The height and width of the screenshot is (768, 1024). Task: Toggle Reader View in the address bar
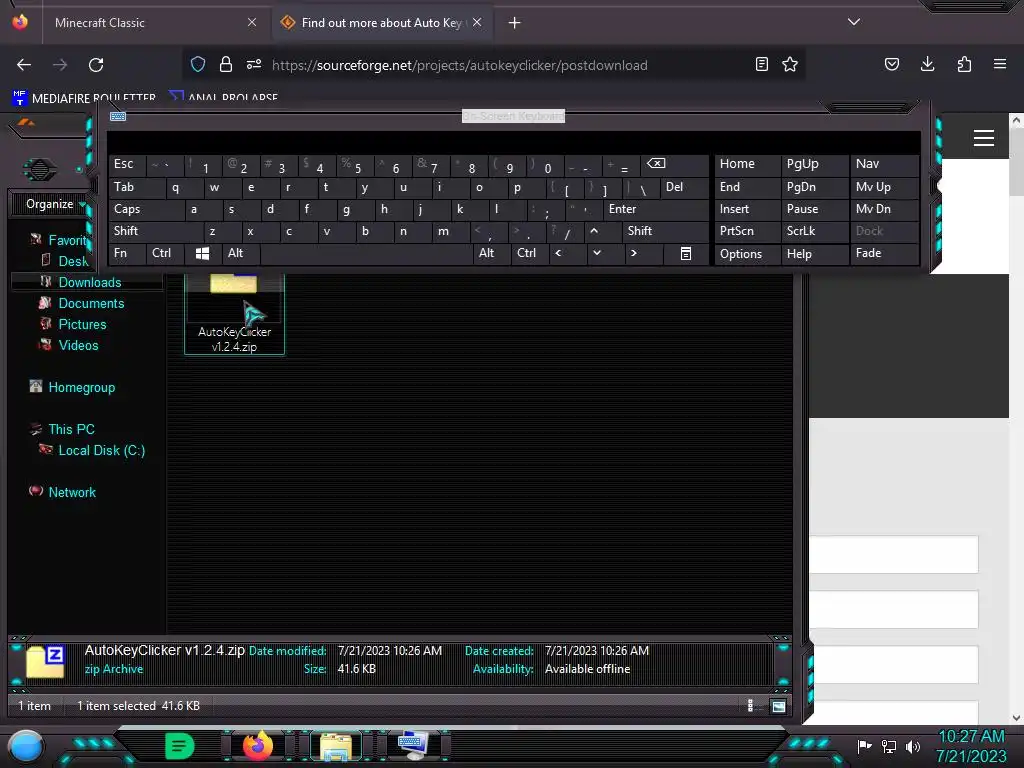(x=761, y=64)
